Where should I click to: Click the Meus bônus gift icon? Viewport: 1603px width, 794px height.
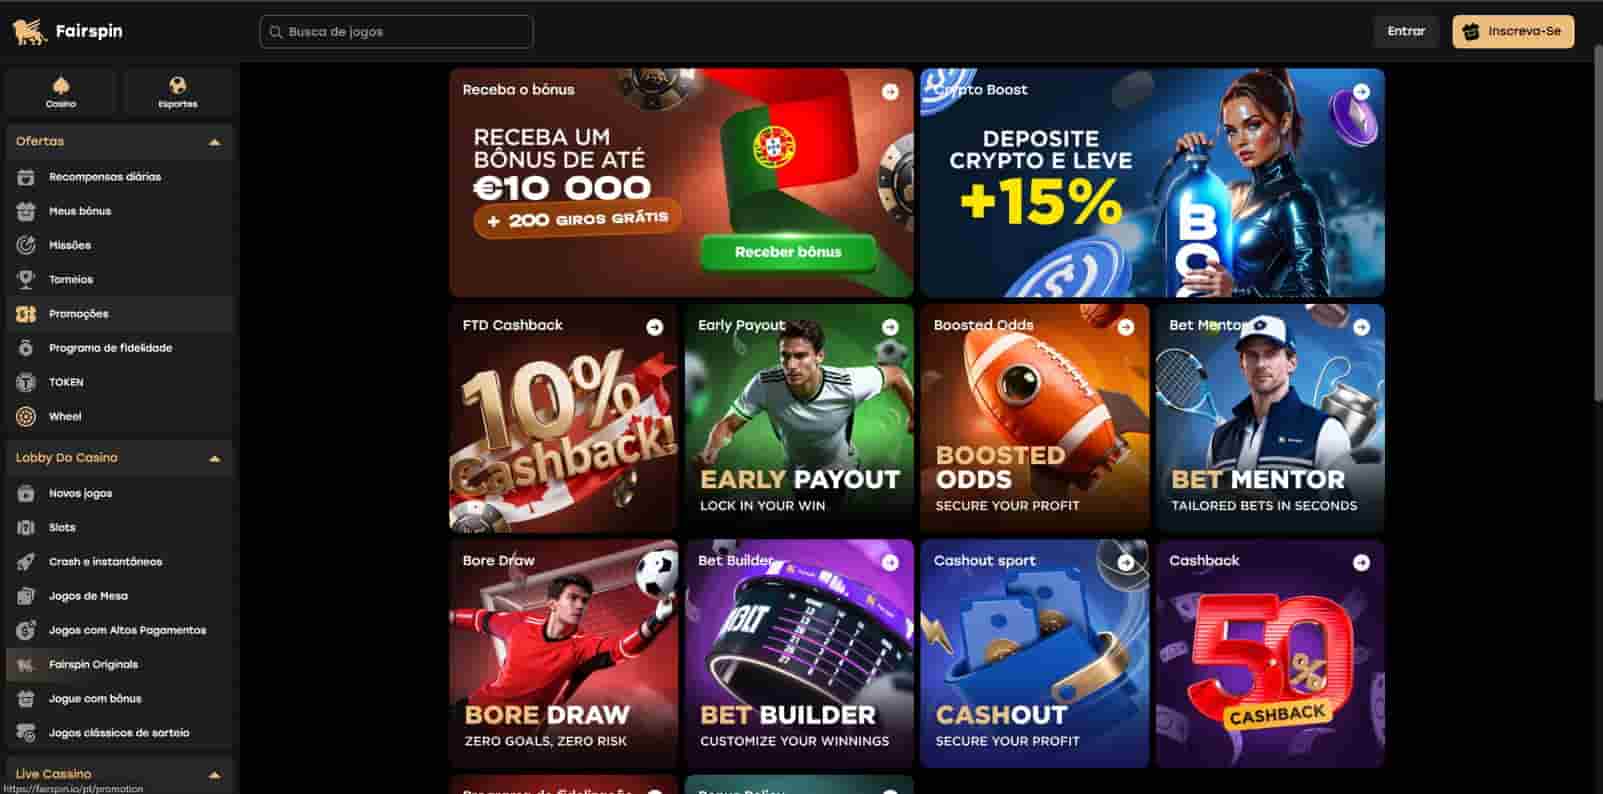pyautogui.click(x=26, y=211)
